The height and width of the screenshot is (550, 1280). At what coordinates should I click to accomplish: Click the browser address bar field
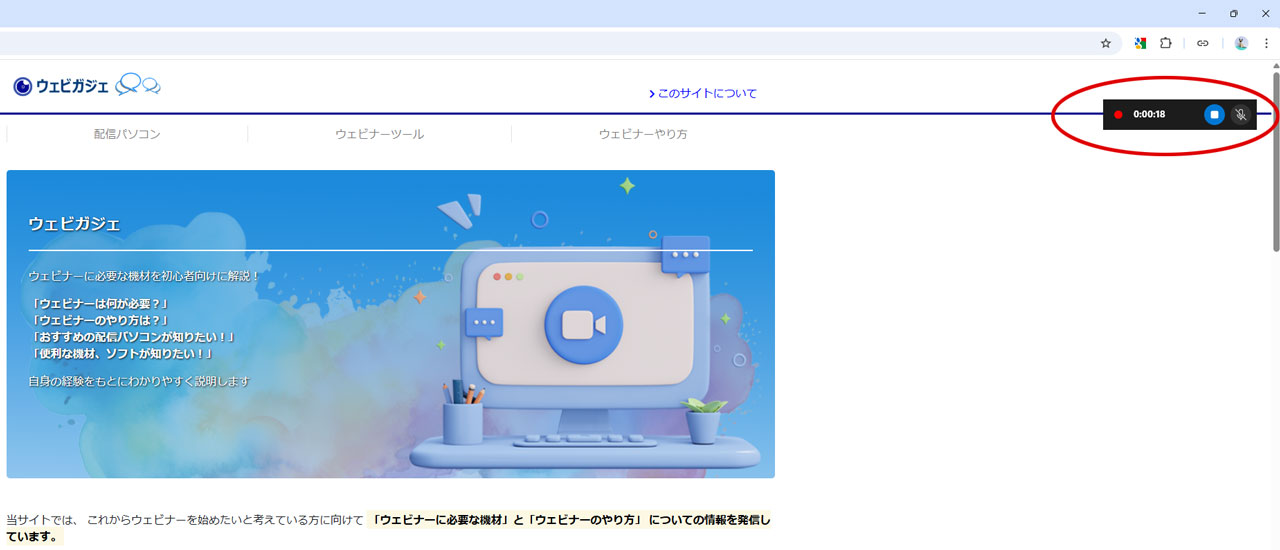tap(560, 43)
